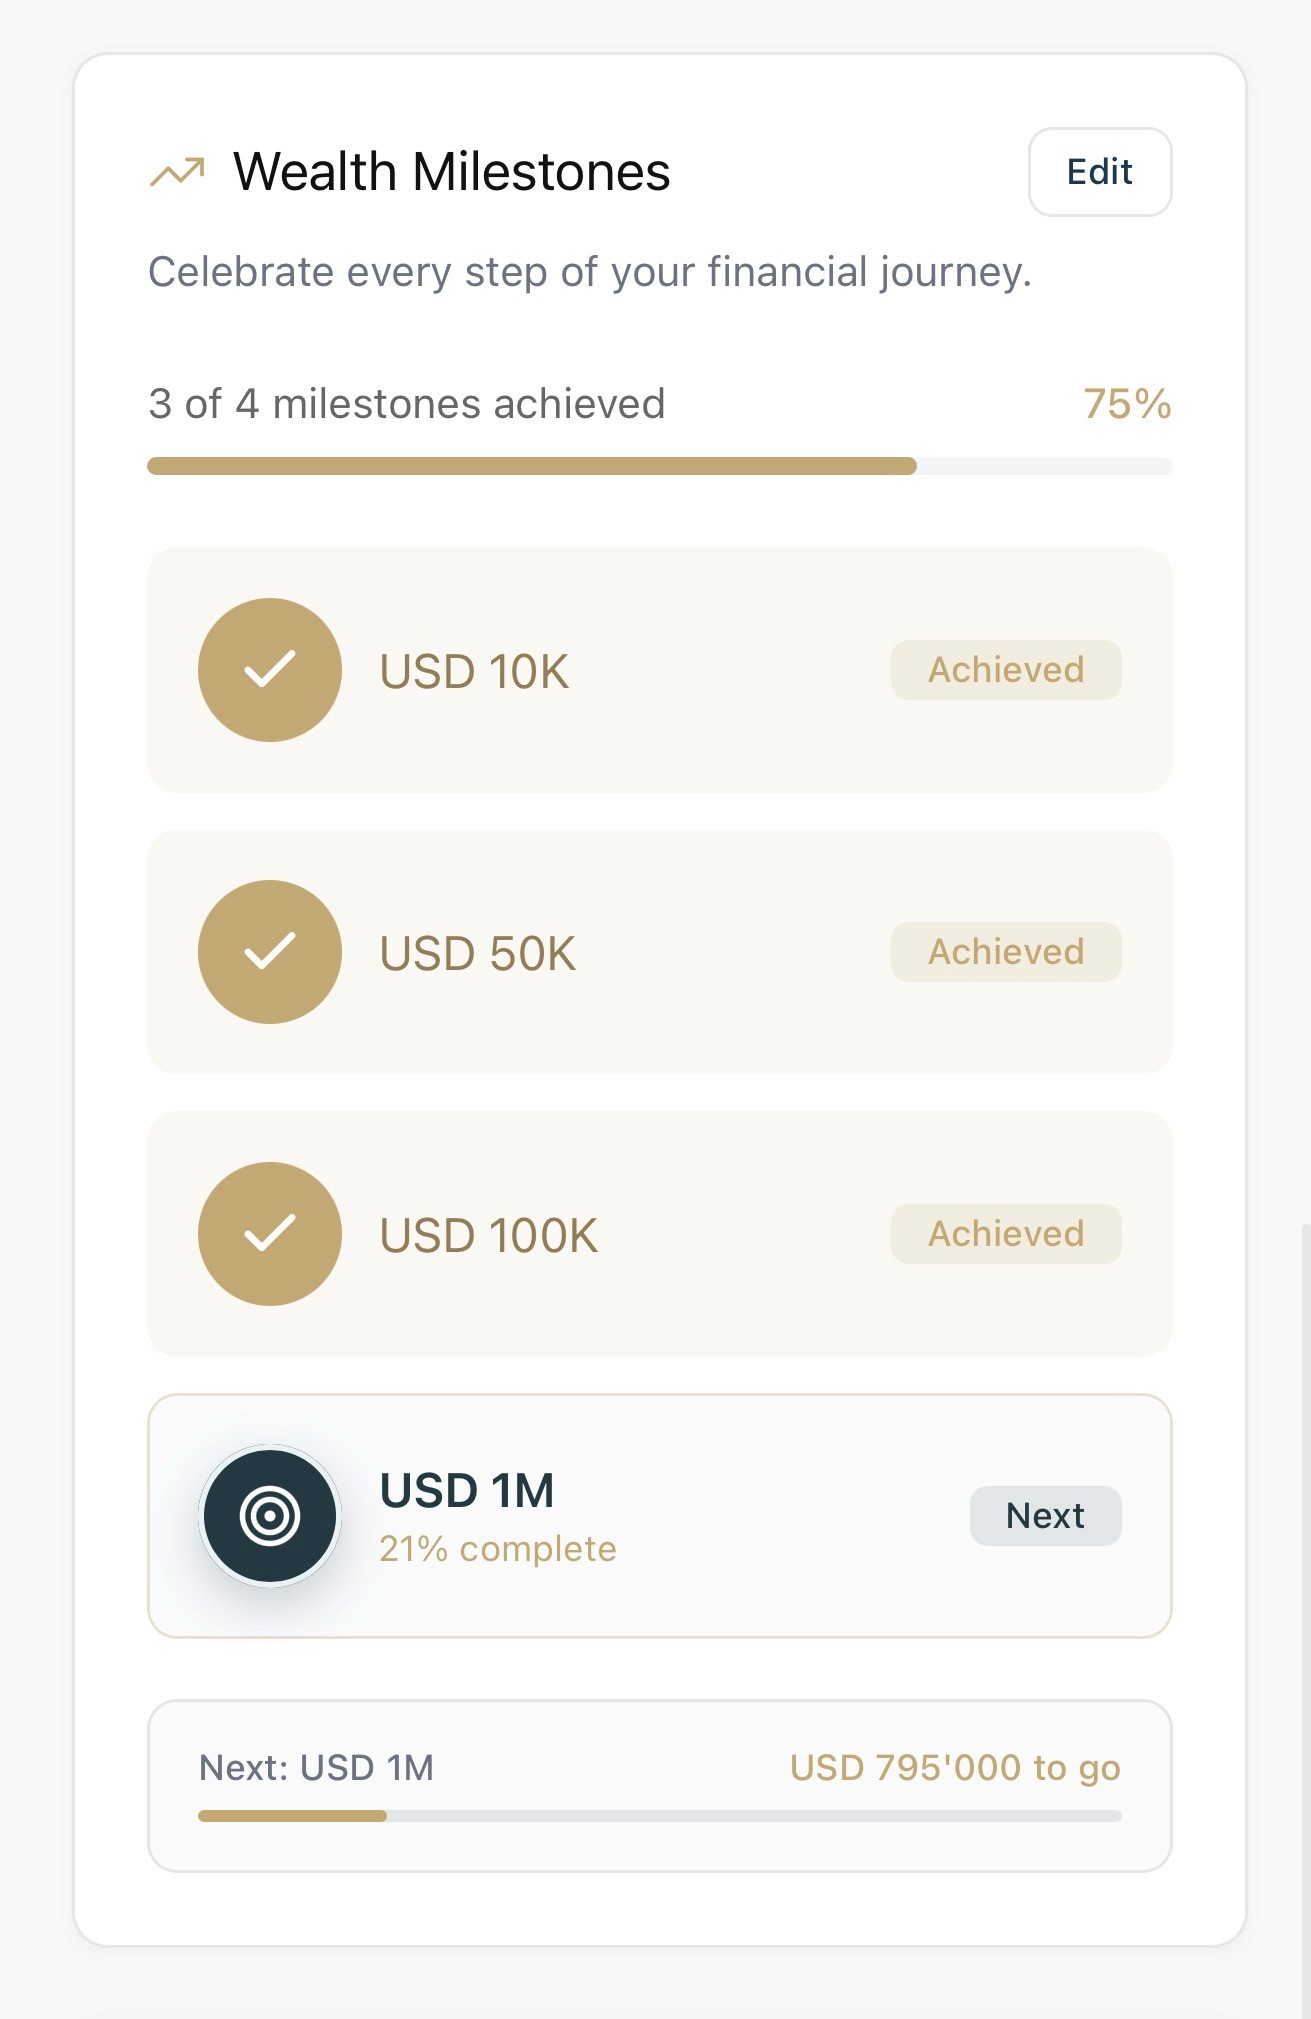1311x2019 pixels.
Task: Click the USD 795'000 to go text
Action: tap(955, 1768)
